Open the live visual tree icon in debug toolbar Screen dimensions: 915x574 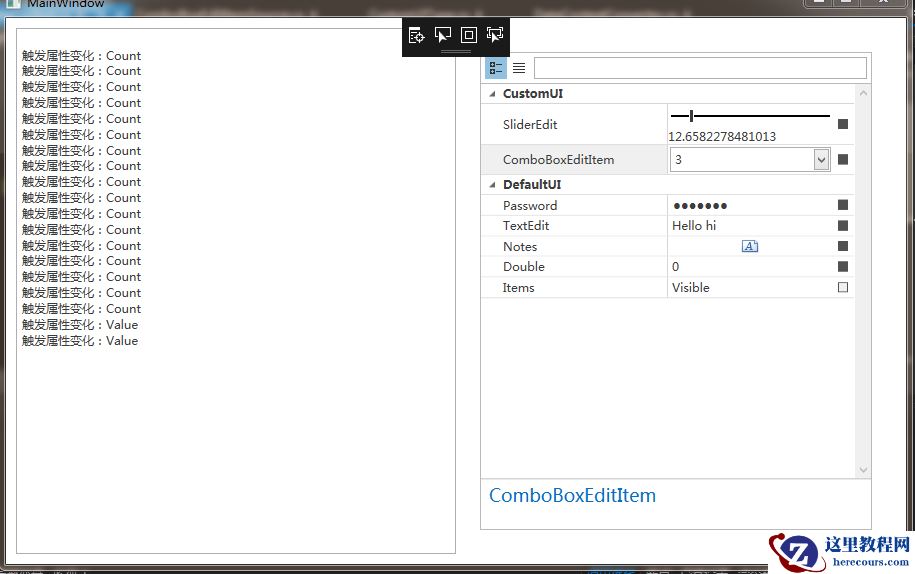pos(416,36)
